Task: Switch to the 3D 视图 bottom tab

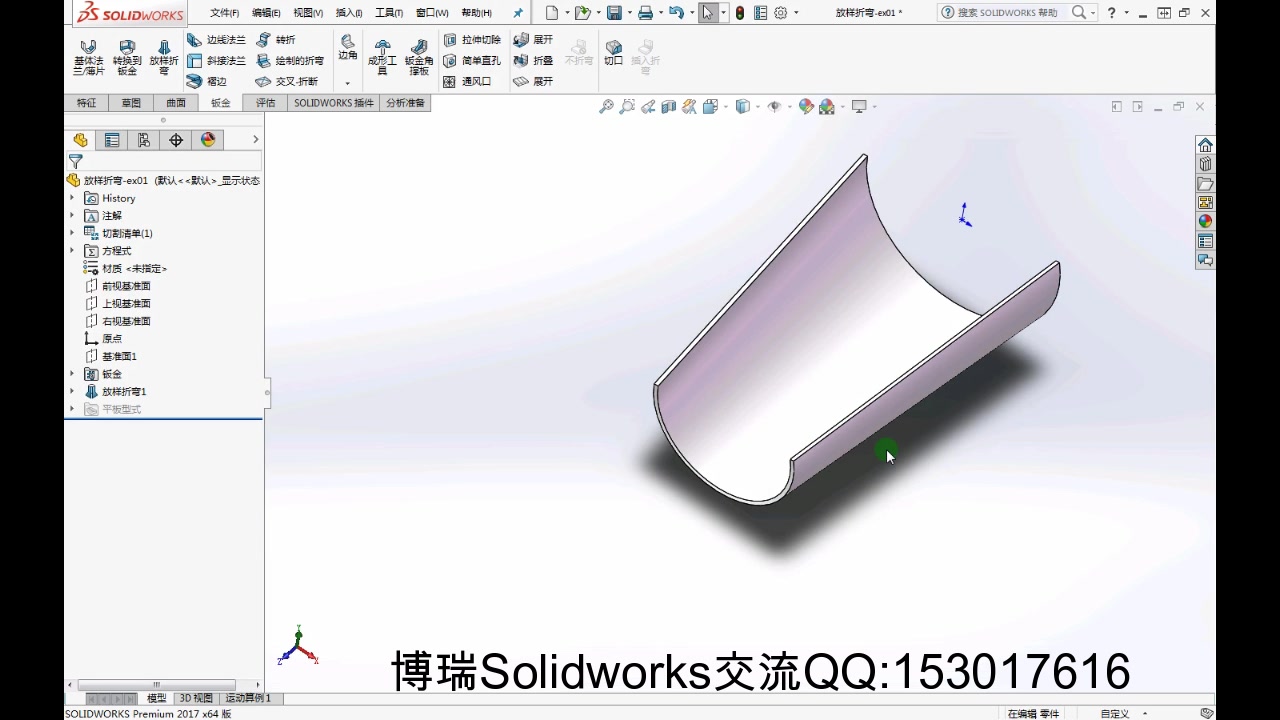Action: click(x=196, y=698)
